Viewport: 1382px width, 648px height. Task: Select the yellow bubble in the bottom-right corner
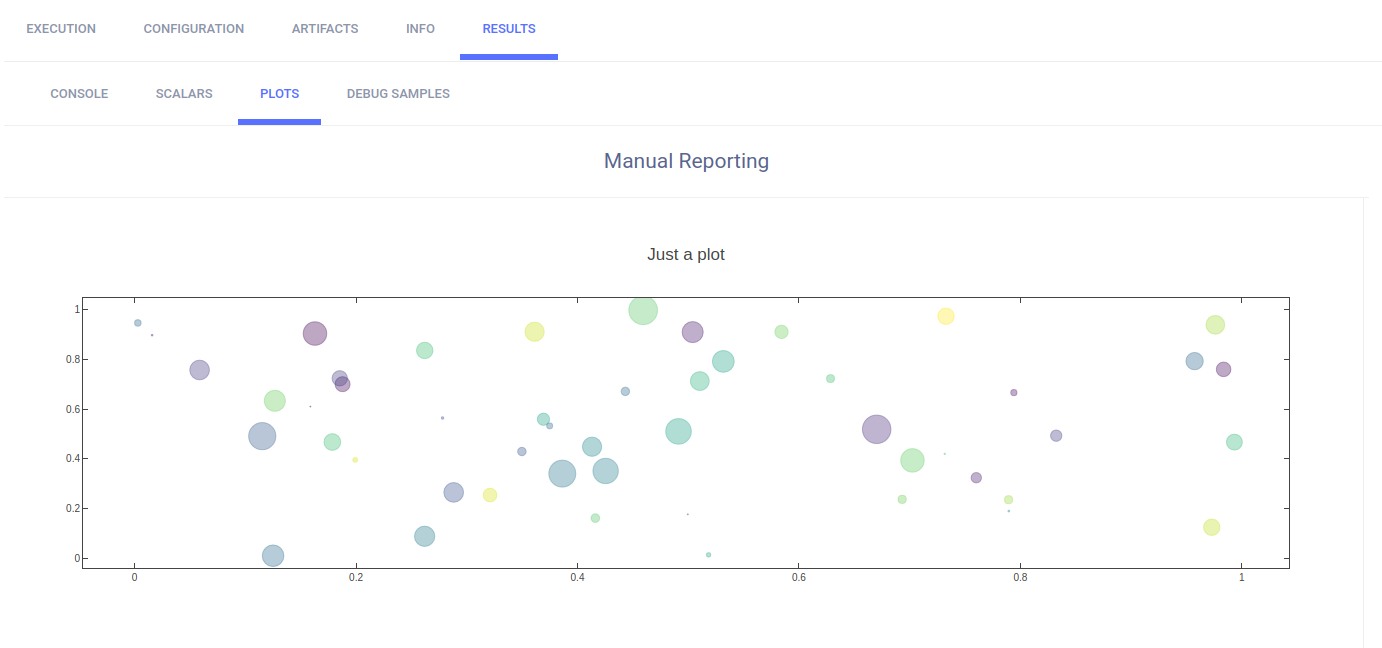[1211, 527]
